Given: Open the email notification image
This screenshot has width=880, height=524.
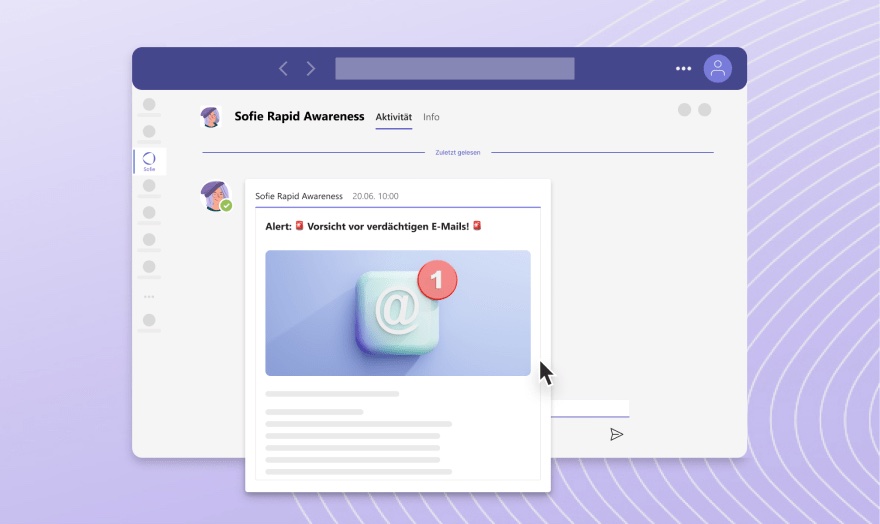Looking at the screenshot, I should click(x=397, y=313).
